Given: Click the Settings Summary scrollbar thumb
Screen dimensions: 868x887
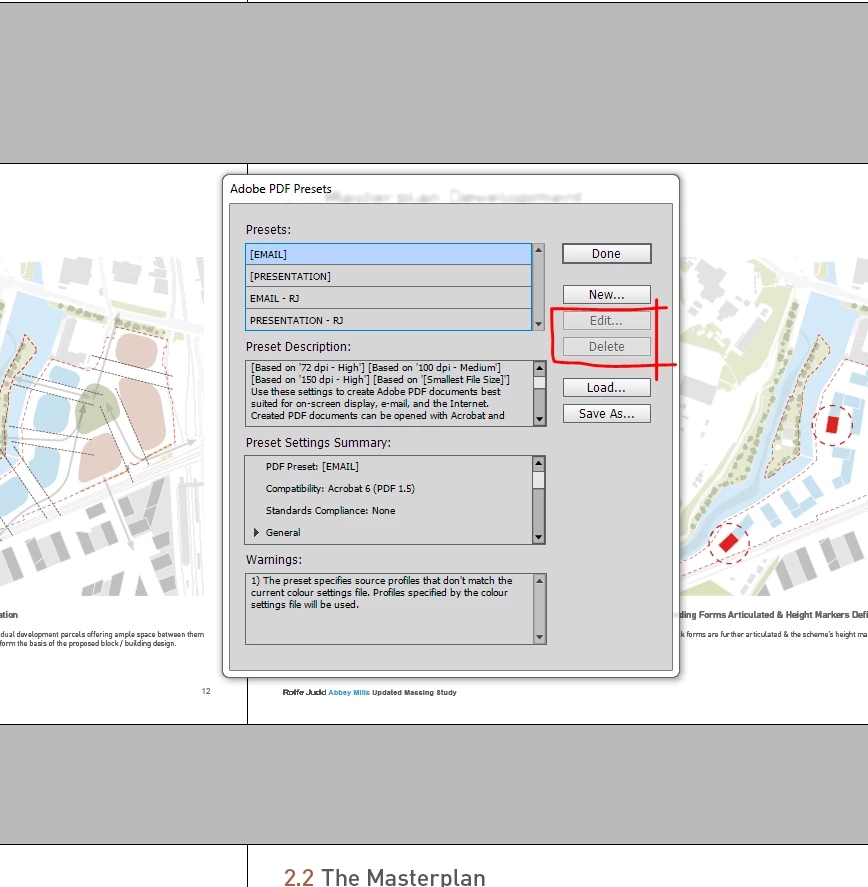Looking at the screenshot, I should coord(539,480).
